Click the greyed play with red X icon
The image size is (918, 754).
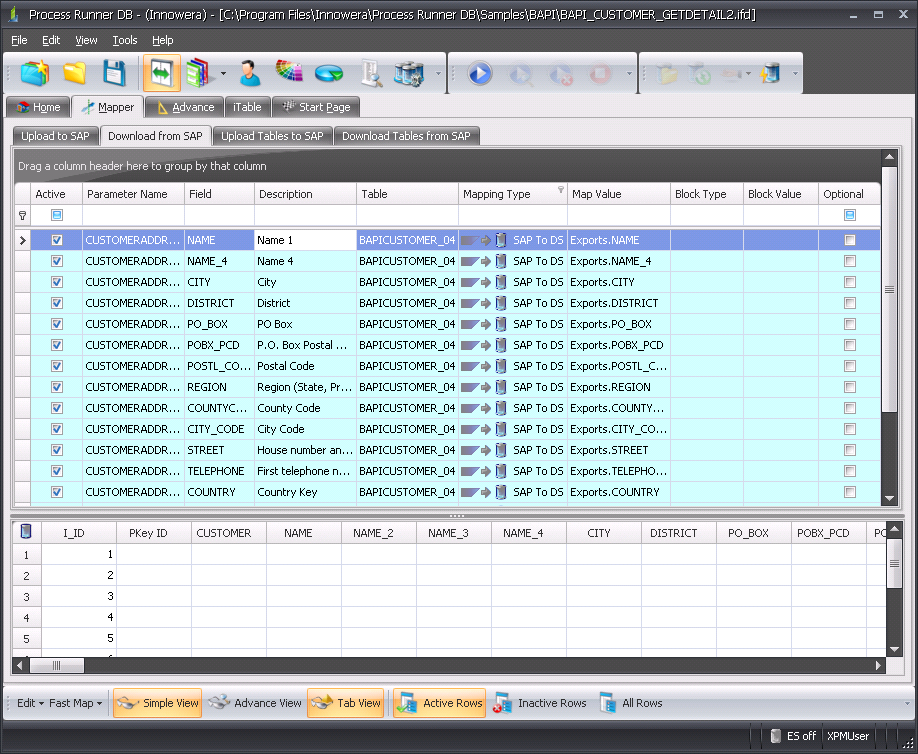[x=560, y=74]
